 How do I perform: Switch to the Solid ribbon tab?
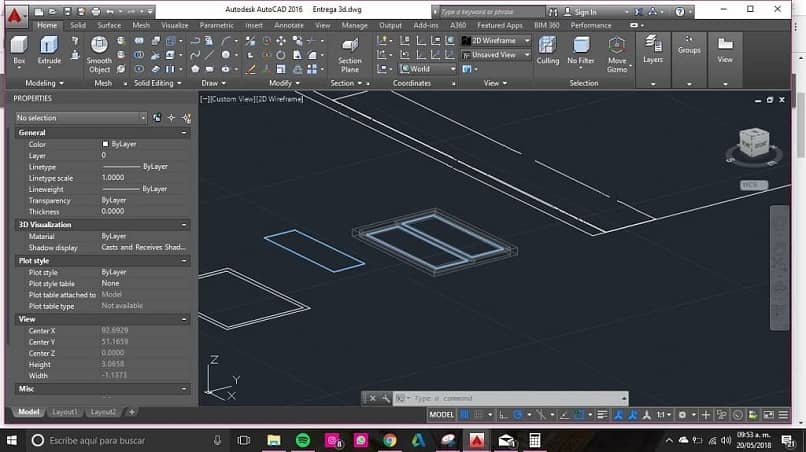78,25
